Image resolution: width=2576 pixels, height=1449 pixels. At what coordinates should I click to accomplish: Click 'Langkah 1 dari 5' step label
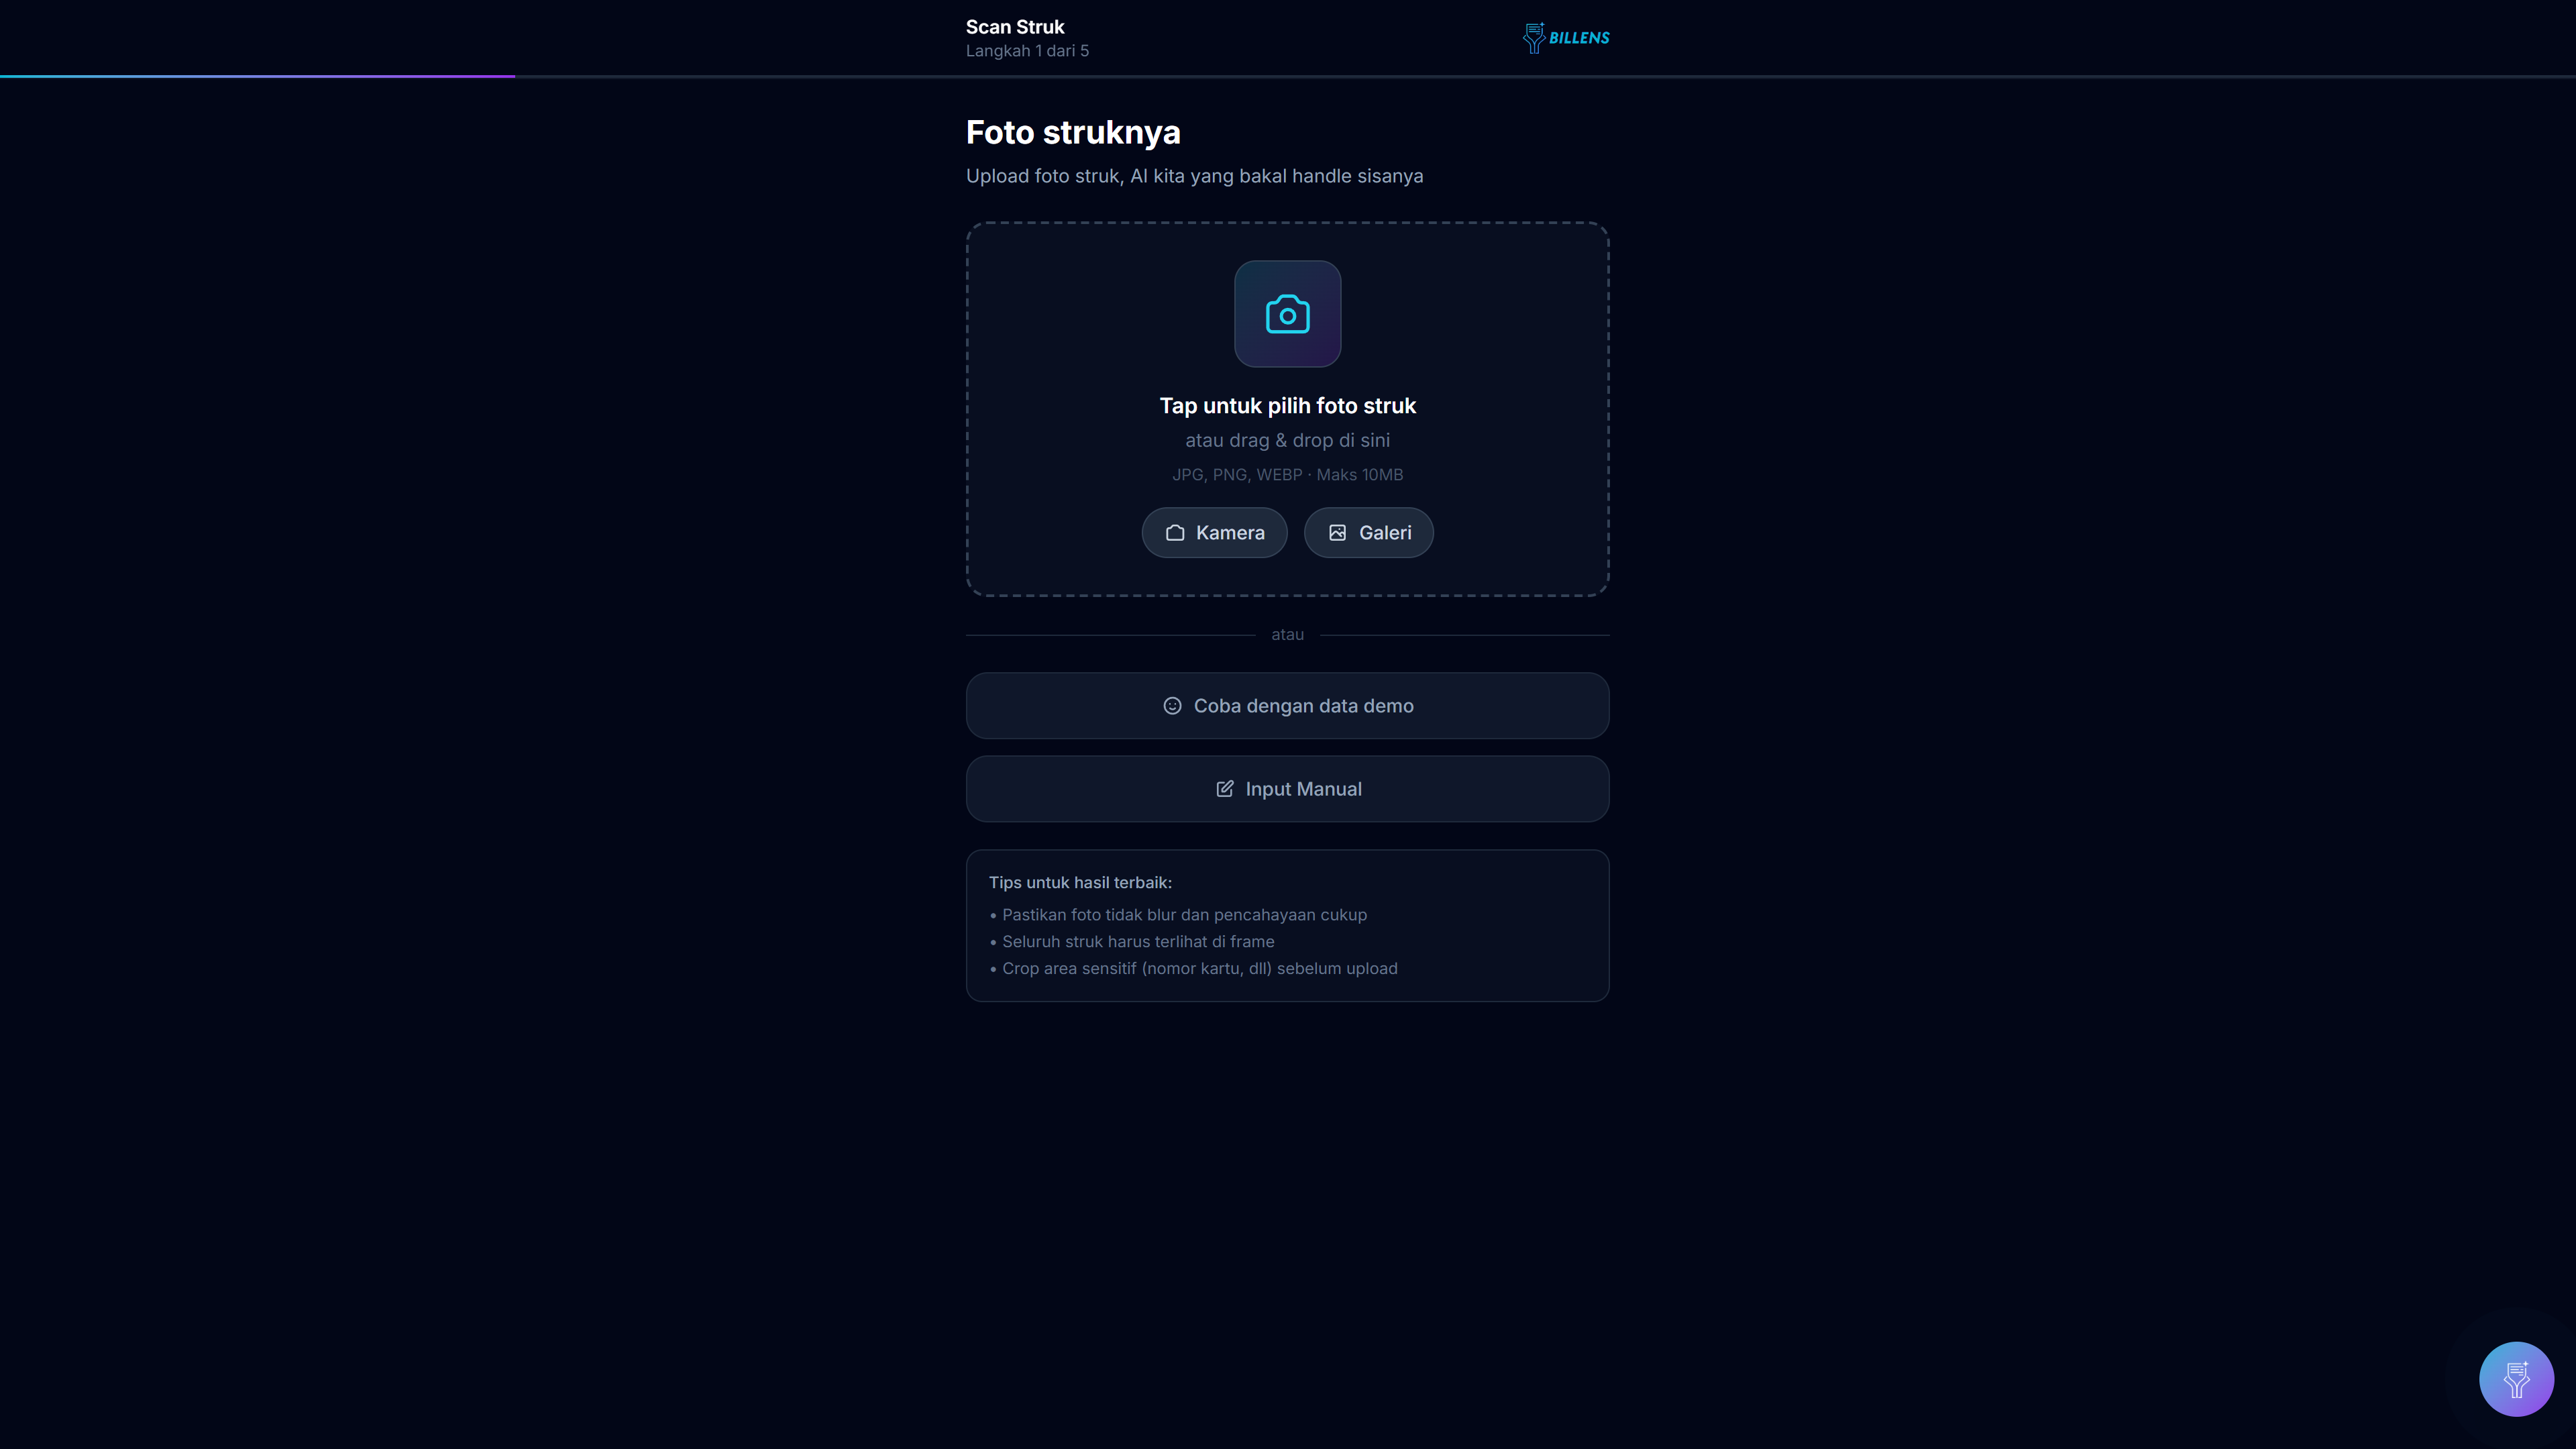[1027, 51]
